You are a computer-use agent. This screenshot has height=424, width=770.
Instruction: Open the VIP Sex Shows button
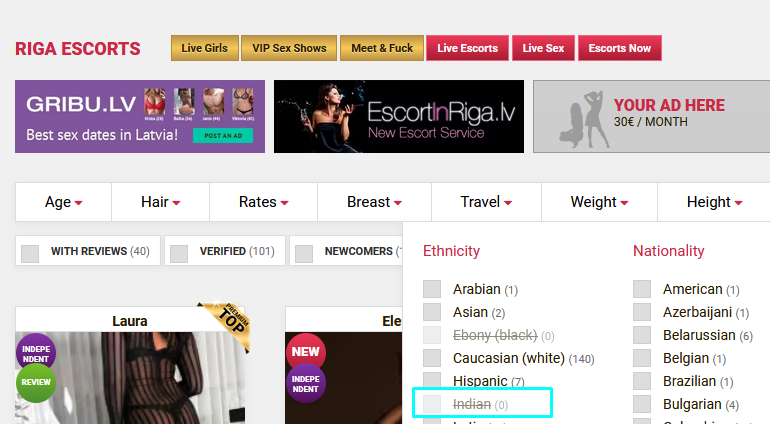click(289, 48)
